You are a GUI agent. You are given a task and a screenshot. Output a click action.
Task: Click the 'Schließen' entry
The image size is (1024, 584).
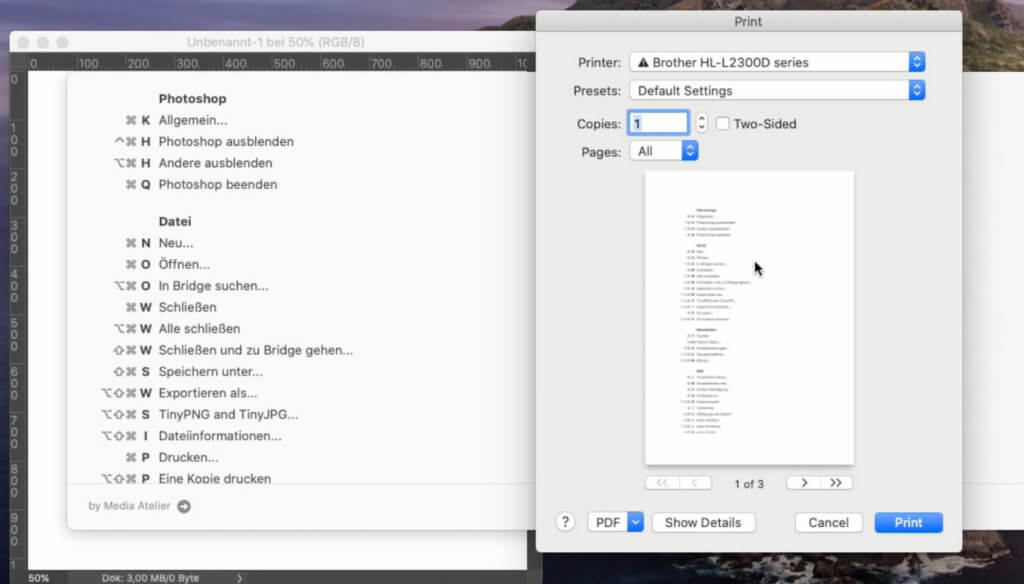[x=187, y=308]
